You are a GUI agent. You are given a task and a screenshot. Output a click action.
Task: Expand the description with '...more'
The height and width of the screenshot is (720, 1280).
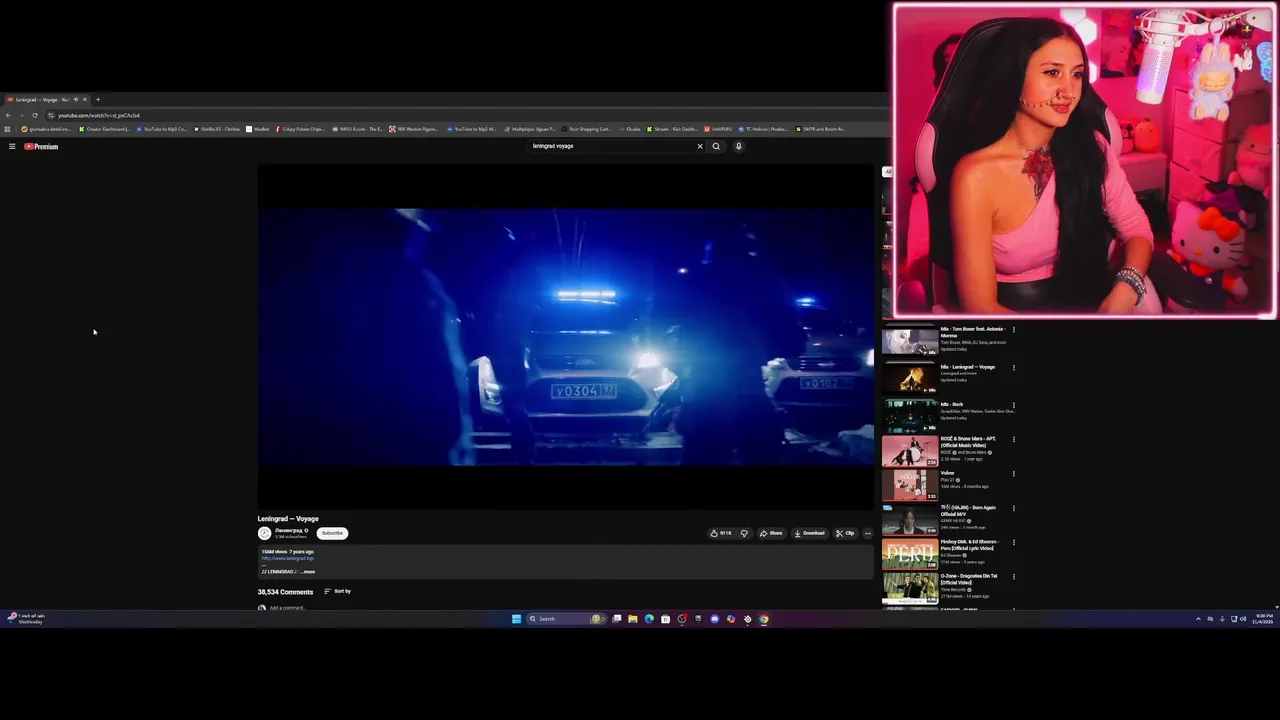click(x=307, y=572)
